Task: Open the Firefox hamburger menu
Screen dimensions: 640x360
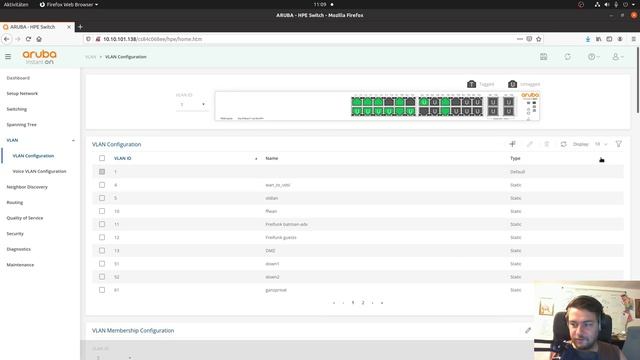Action: [633, 39]
